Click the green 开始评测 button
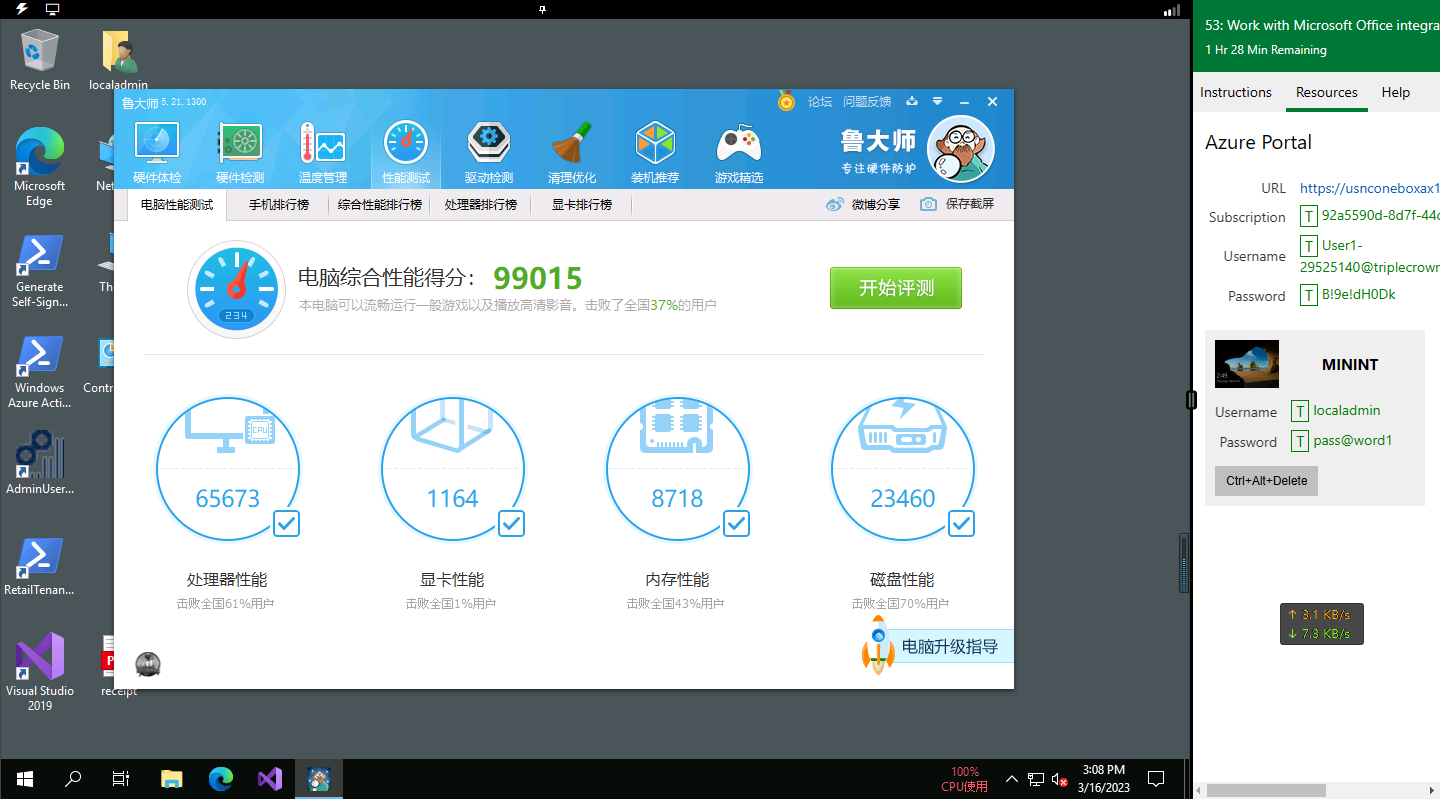This screenshot has height=799, width=1440. point(895,288)
